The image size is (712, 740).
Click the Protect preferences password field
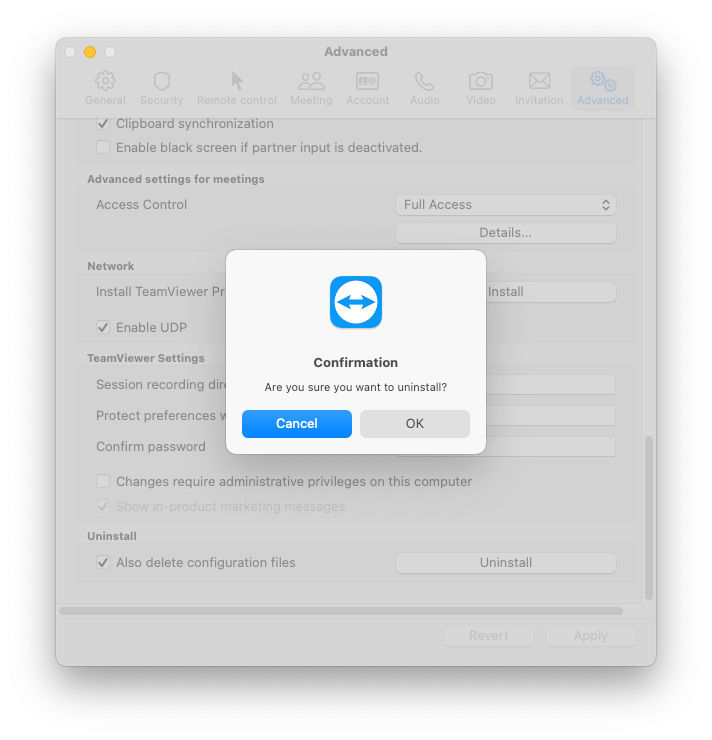tap(551, 416)
